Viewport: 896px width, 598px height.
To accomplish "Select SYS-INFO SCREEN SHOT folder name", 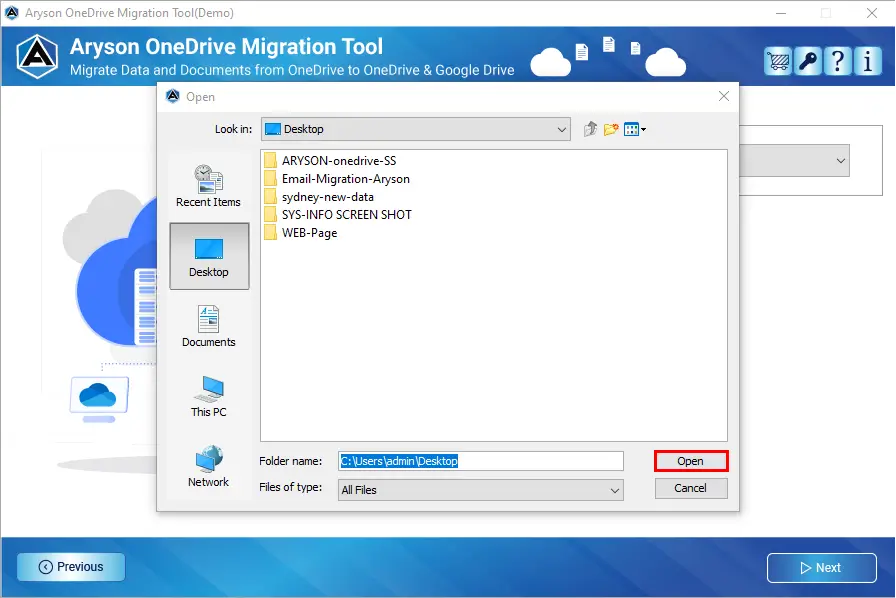I will [346, 215].
